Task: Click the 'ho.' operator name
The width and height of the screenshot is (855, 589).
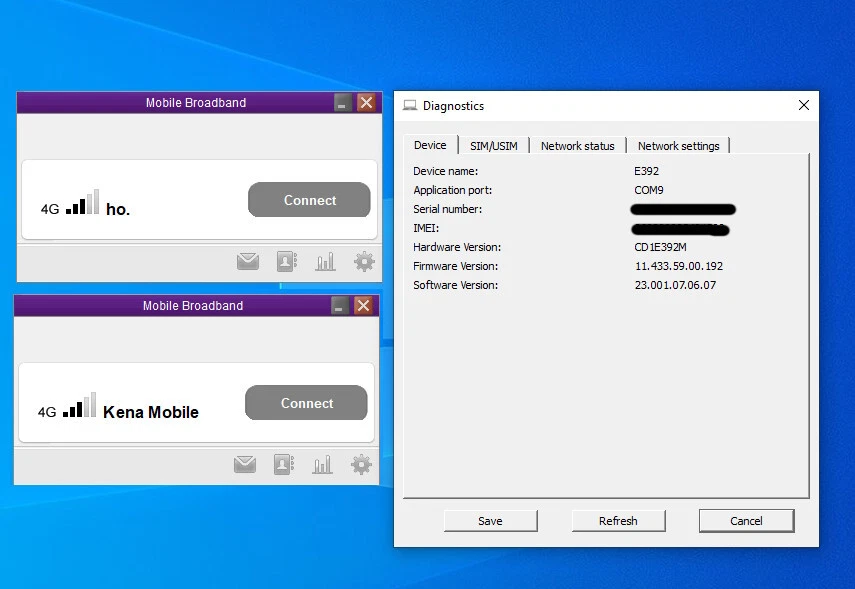Action: (x=118, y=209)
